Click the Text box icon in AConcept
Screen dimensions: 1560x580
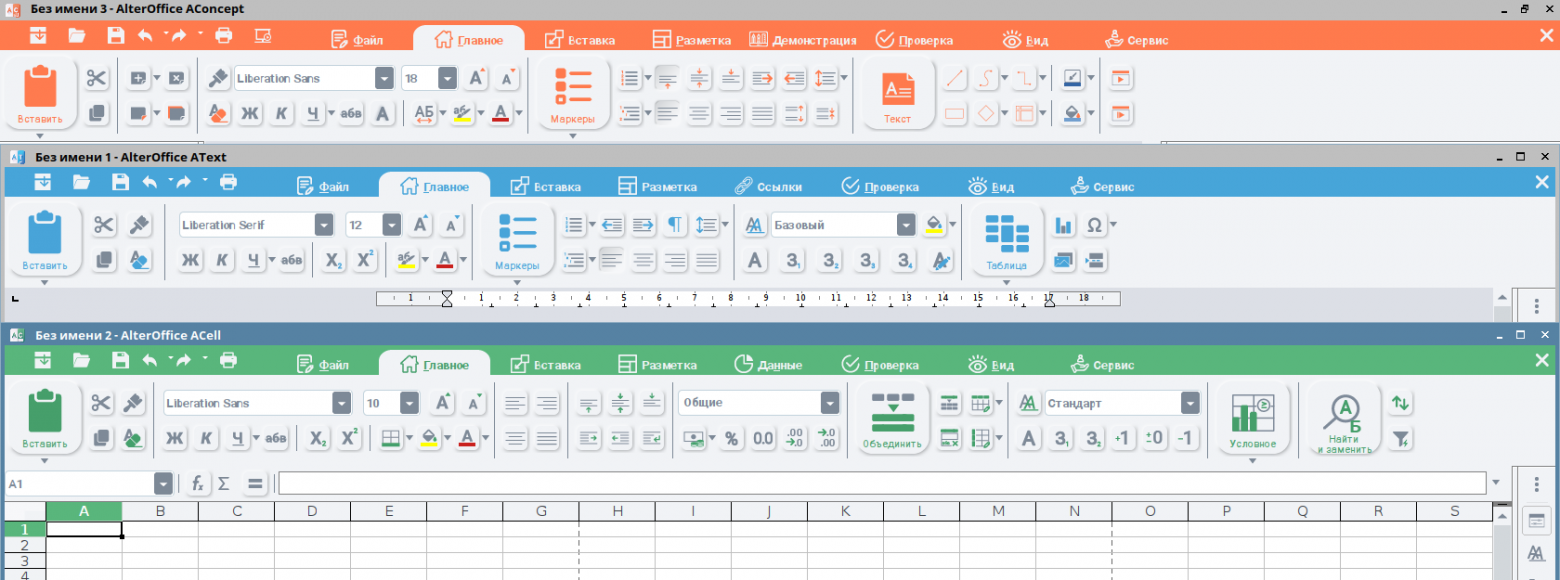point(897,95)
